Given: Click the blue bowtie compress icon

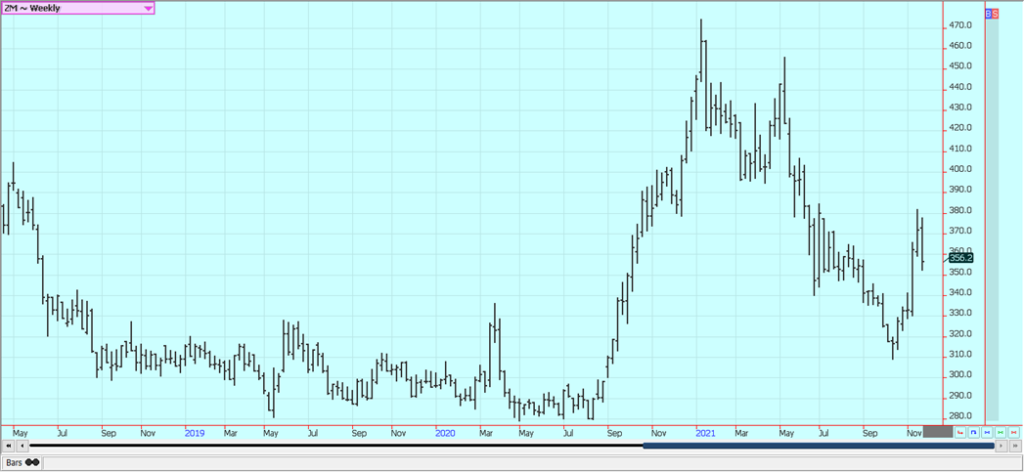Looking at the screenshot, I should (987, 432).
